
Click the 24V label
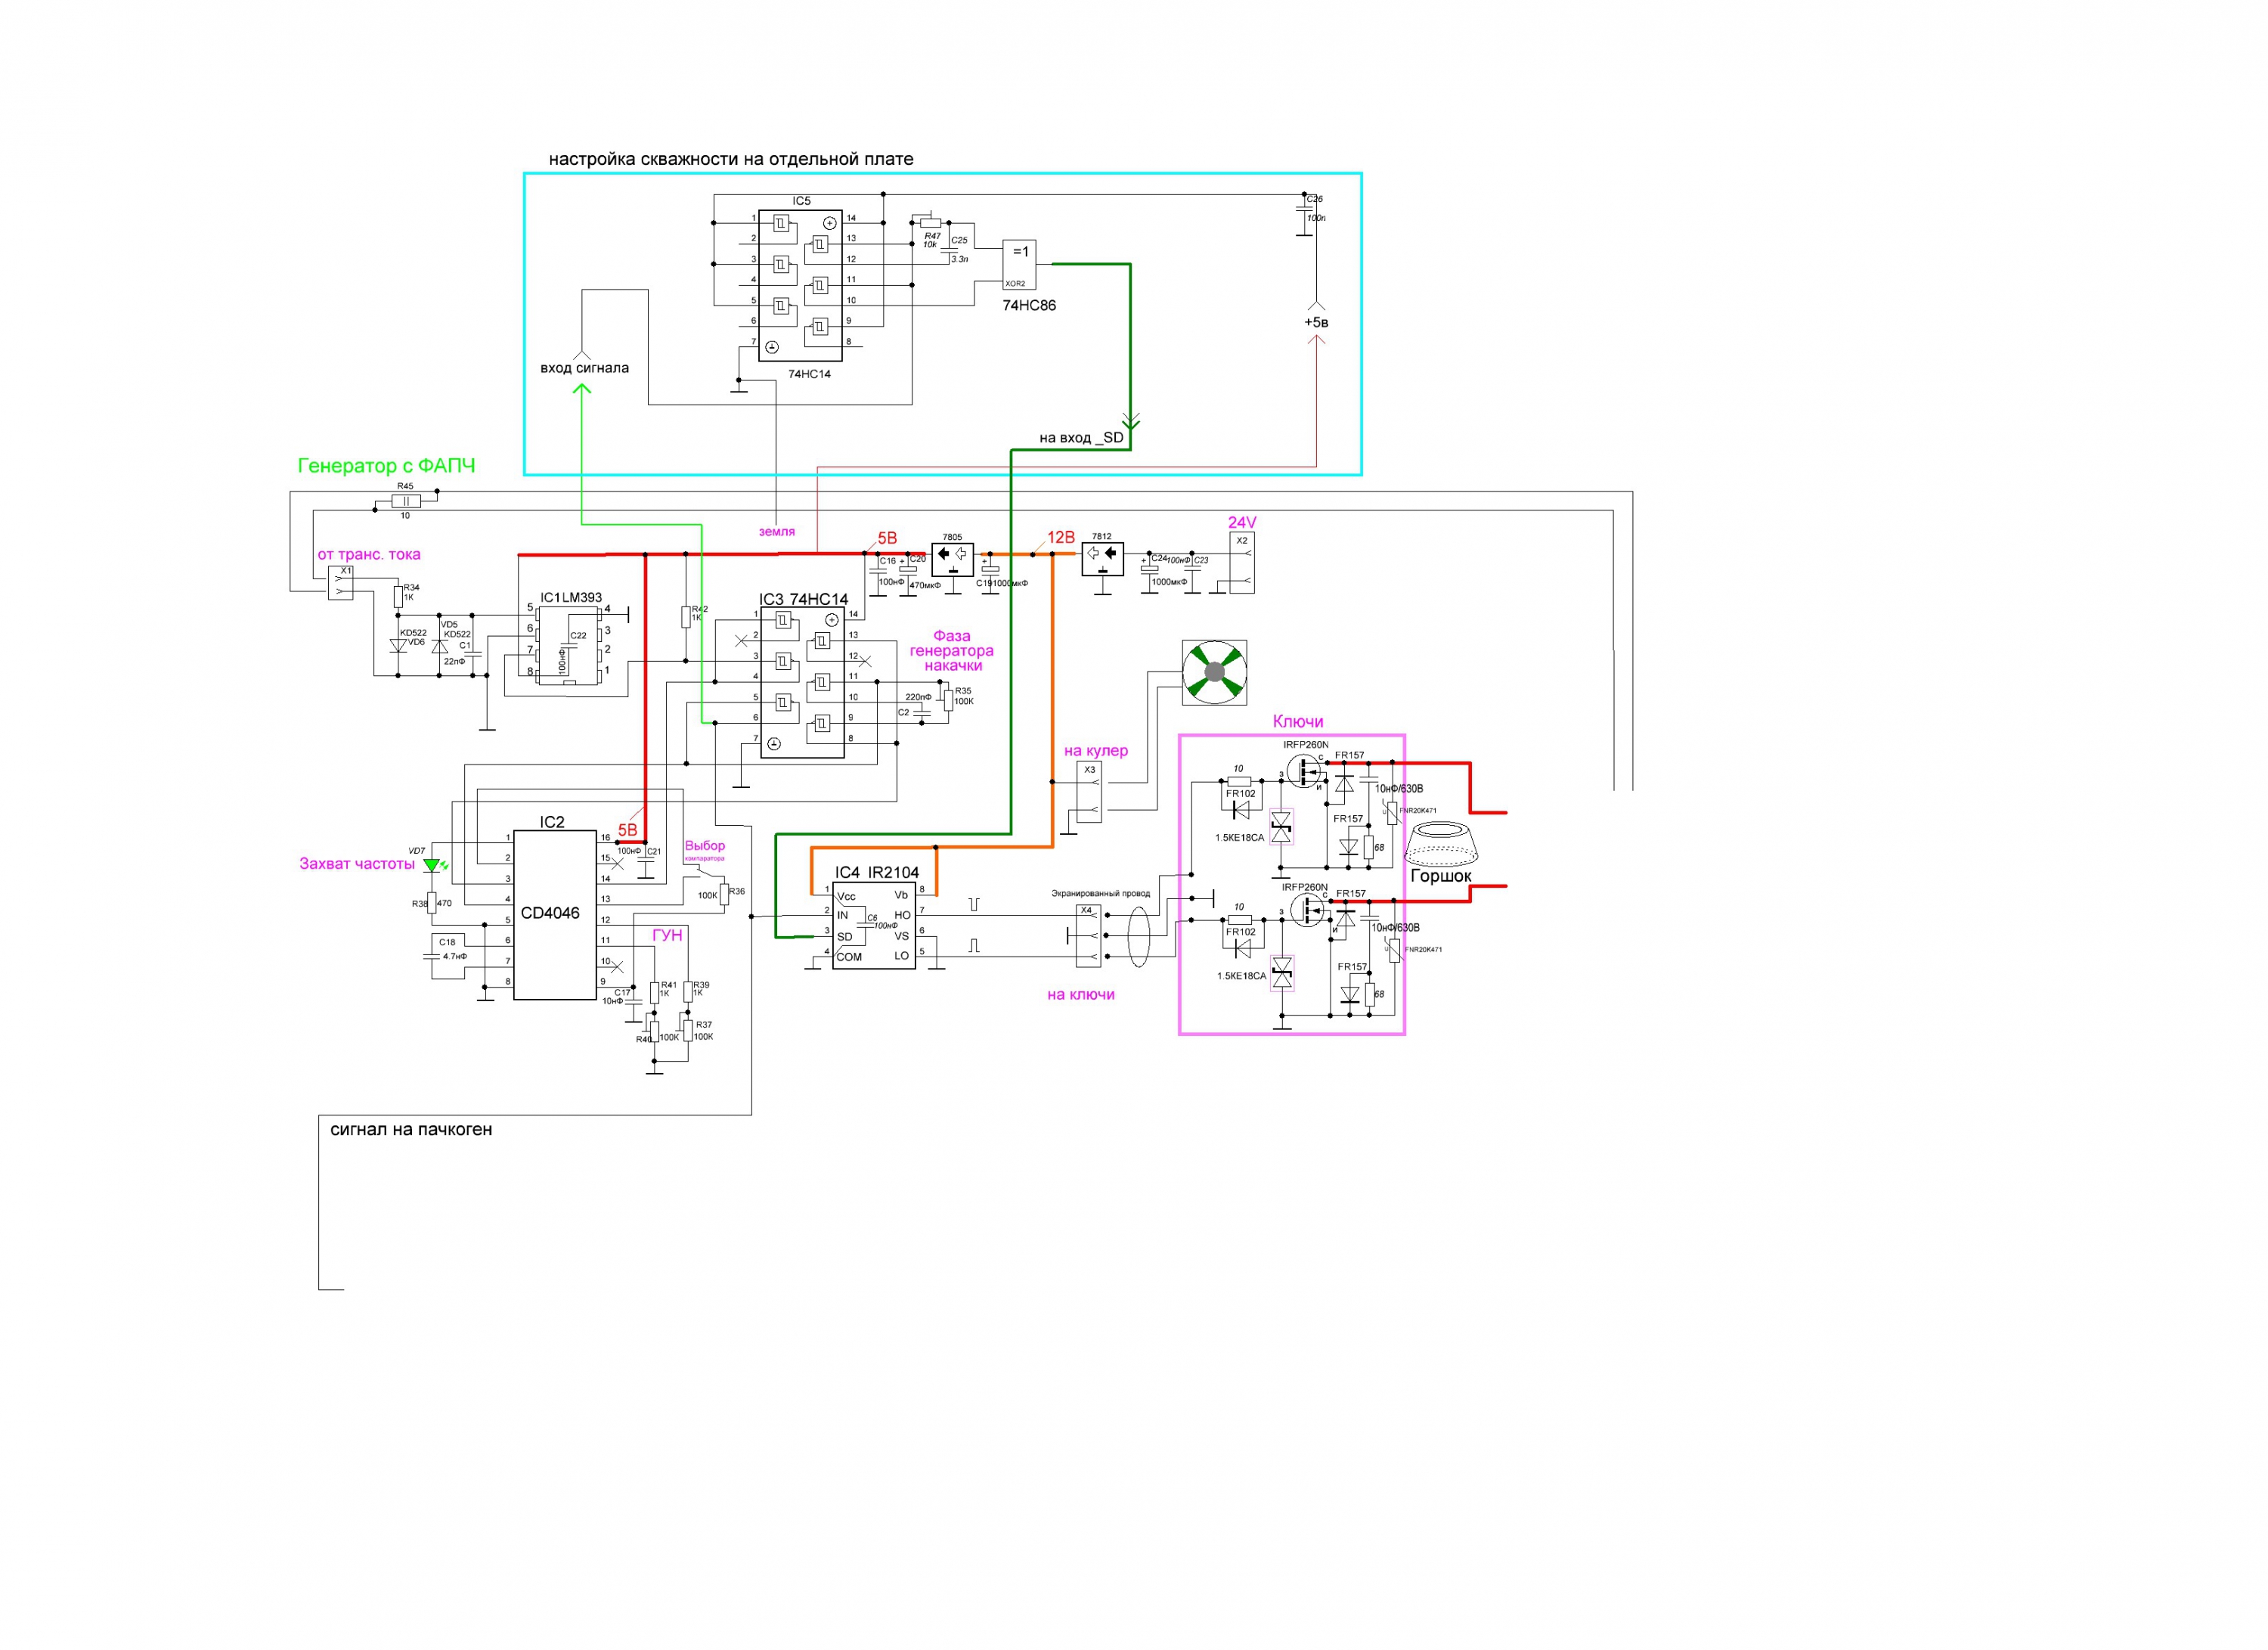click(x=1242, y=523)
